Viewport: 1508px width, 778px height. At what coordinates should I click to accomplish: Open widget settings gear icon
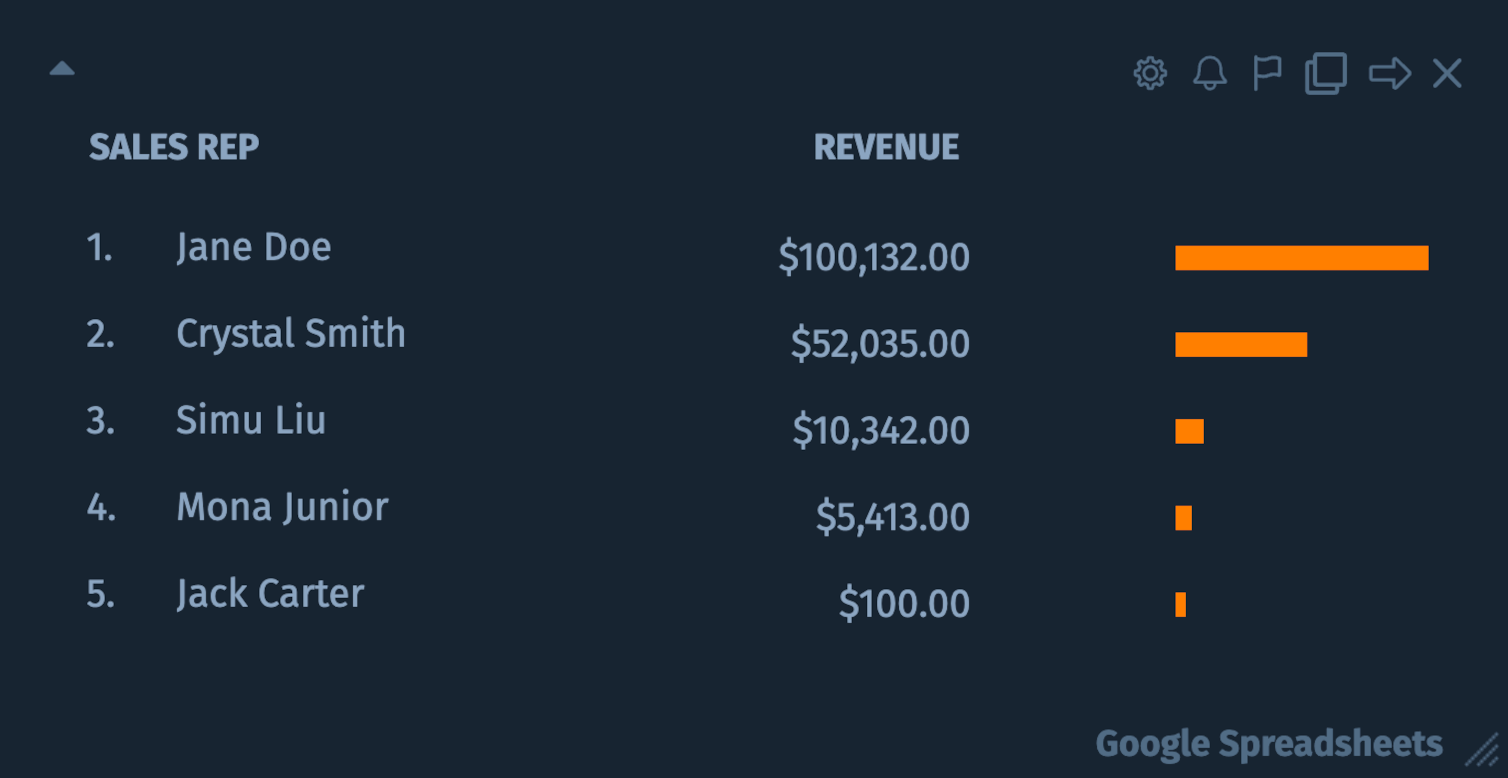tap(1150, 73)
